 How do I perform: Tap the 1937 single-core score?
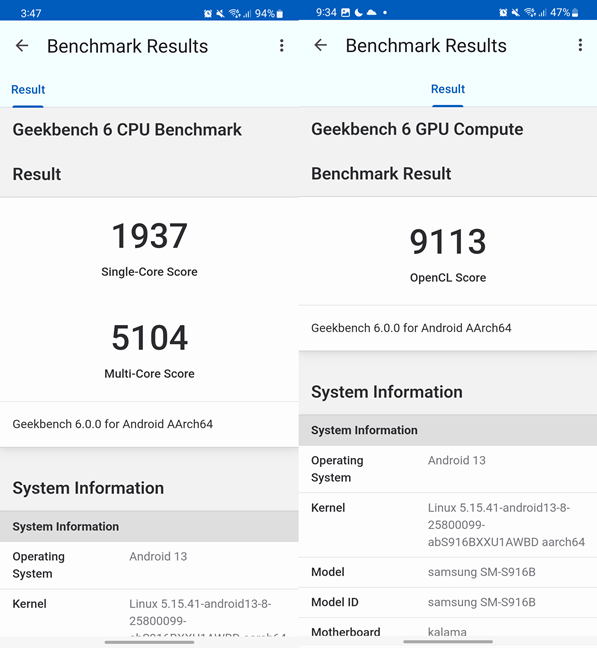tap(150, 236)
